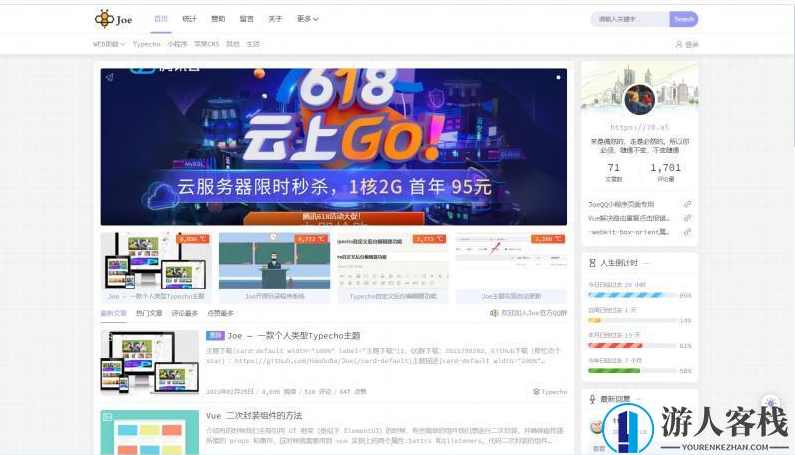
Task: Open the author site URL link under avatar
Action: pyautogui.click(x=640, y=127)
